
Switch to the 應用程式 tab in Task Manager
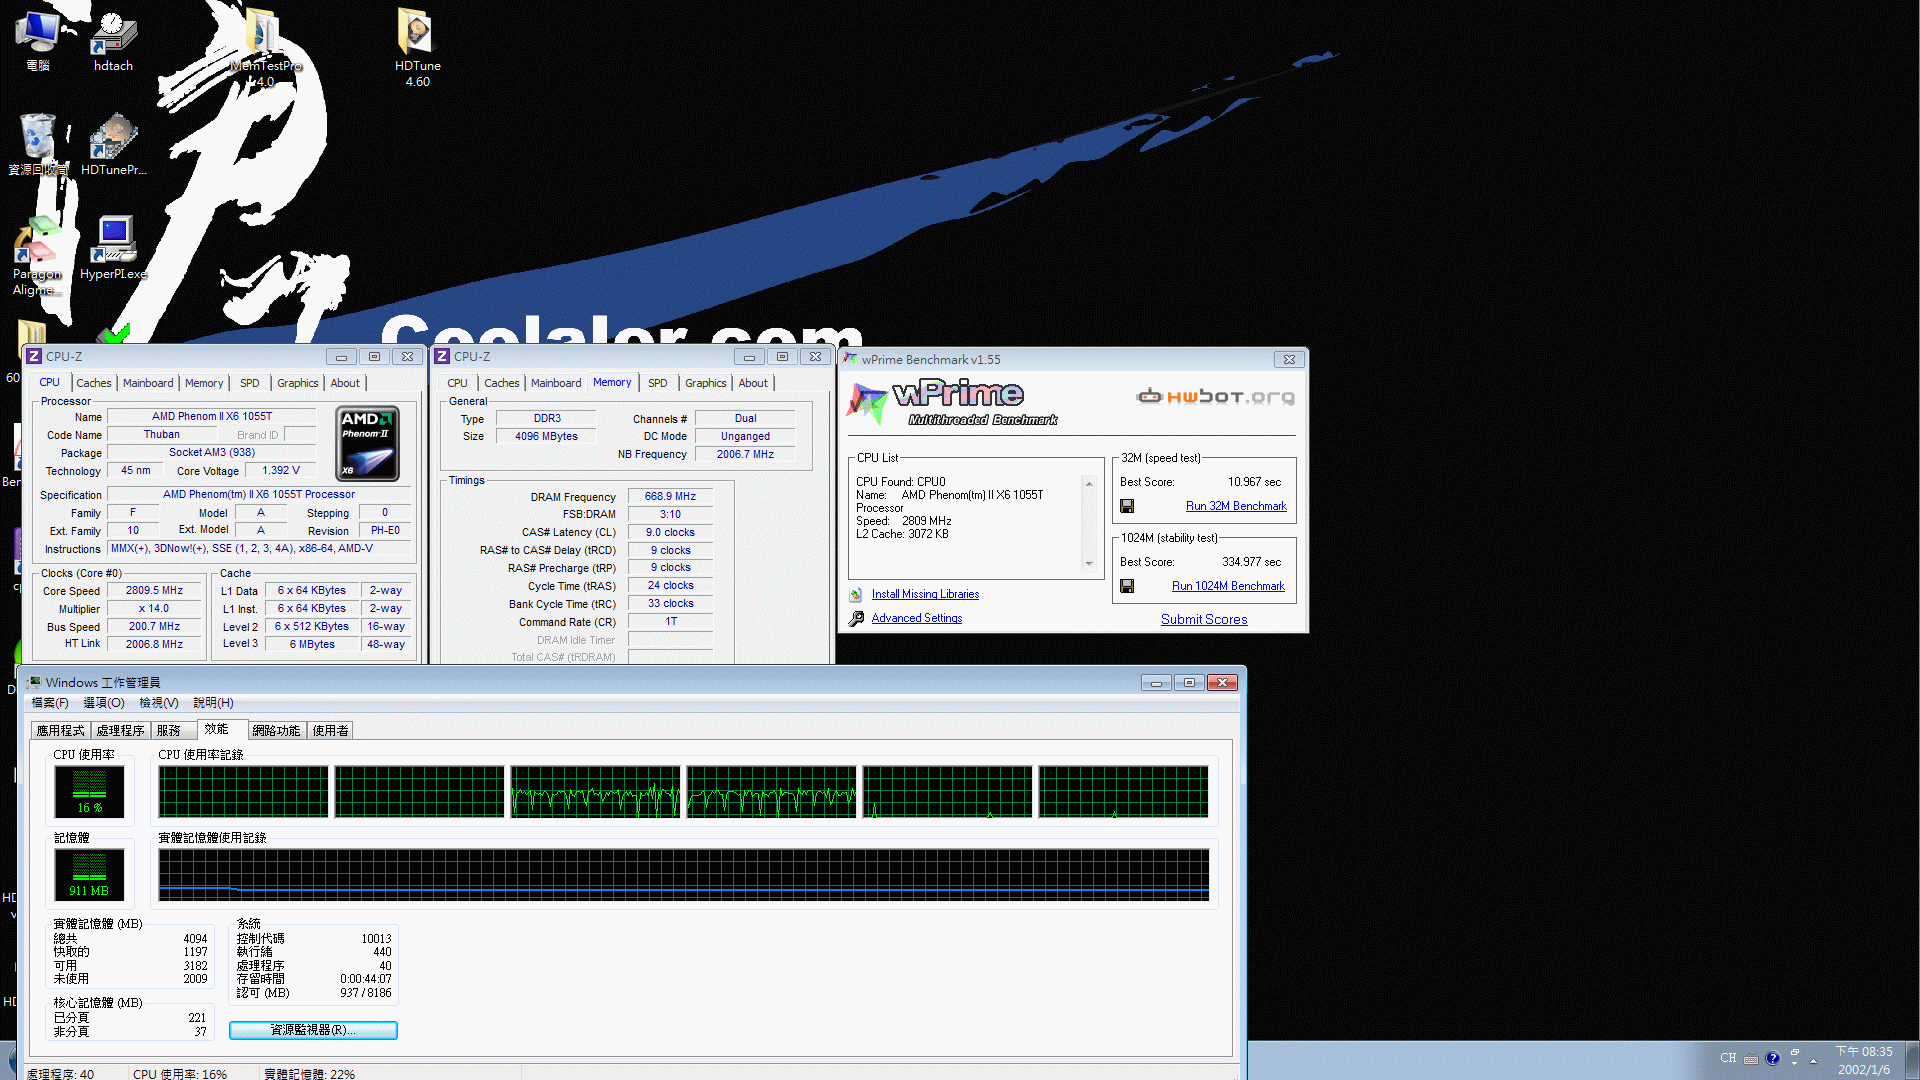61,731
